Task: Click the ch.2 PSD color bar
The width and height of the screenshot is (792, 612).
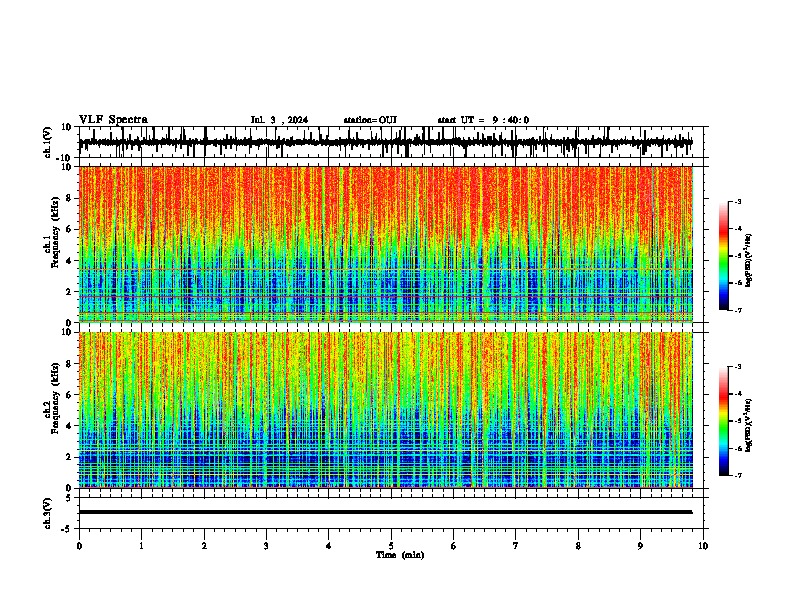Action: (x=723, y=421)
